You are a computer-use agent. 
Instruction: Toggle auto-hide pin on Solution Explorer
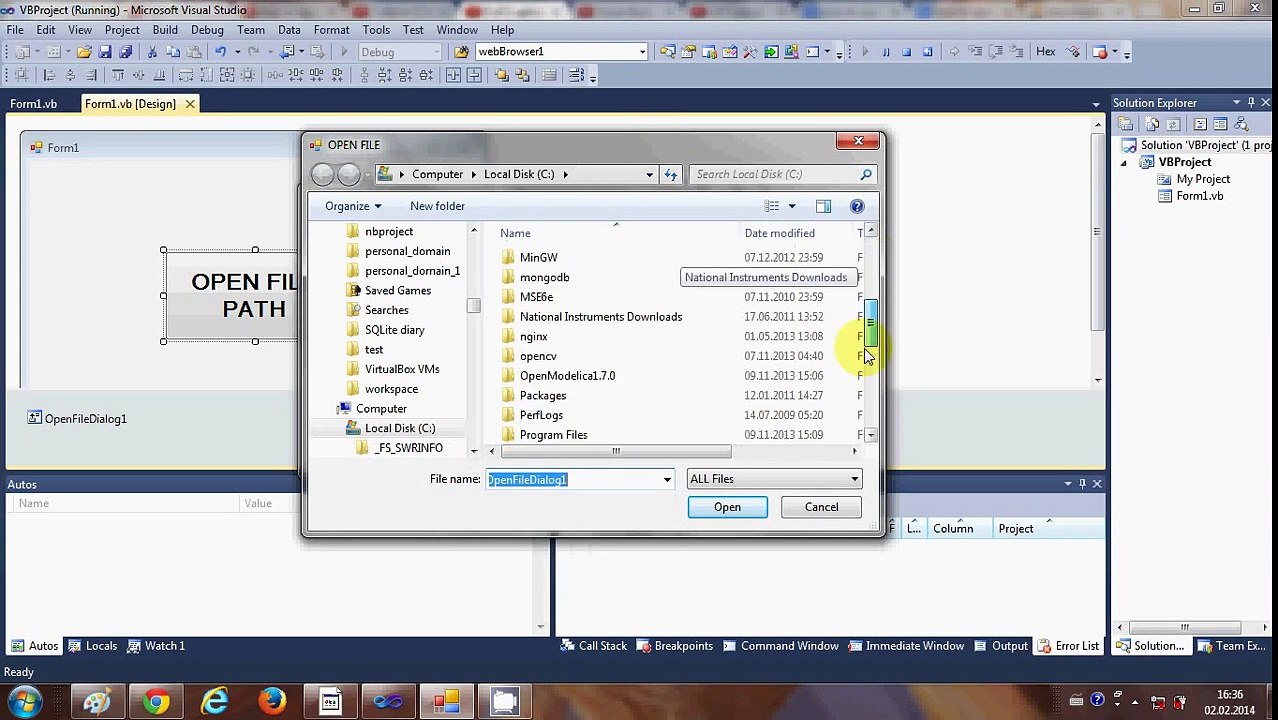point(1251,102)
